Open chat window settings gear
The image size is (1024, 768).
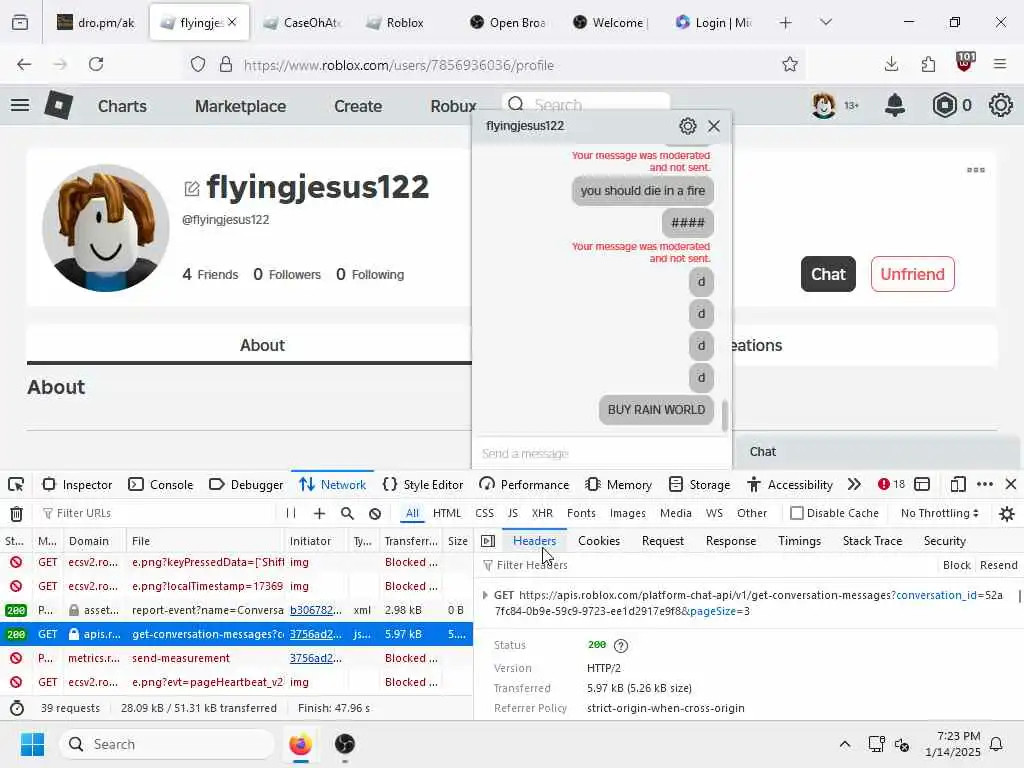coord(687,126)
